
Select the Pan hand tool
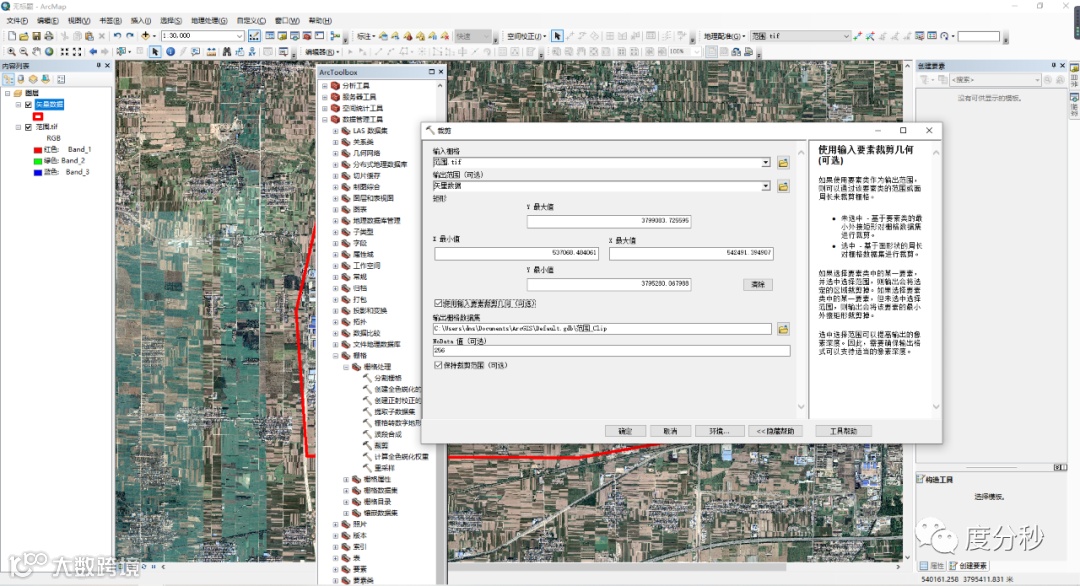point(36,52)
